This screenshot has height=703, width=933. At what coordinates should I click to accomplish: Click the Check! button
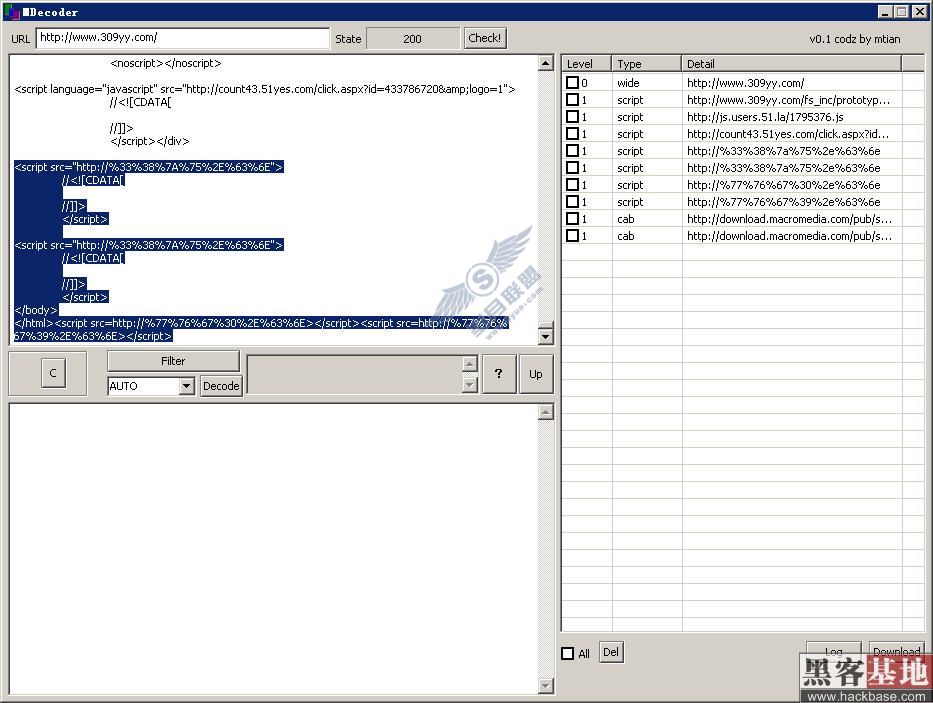pos(484,38)
